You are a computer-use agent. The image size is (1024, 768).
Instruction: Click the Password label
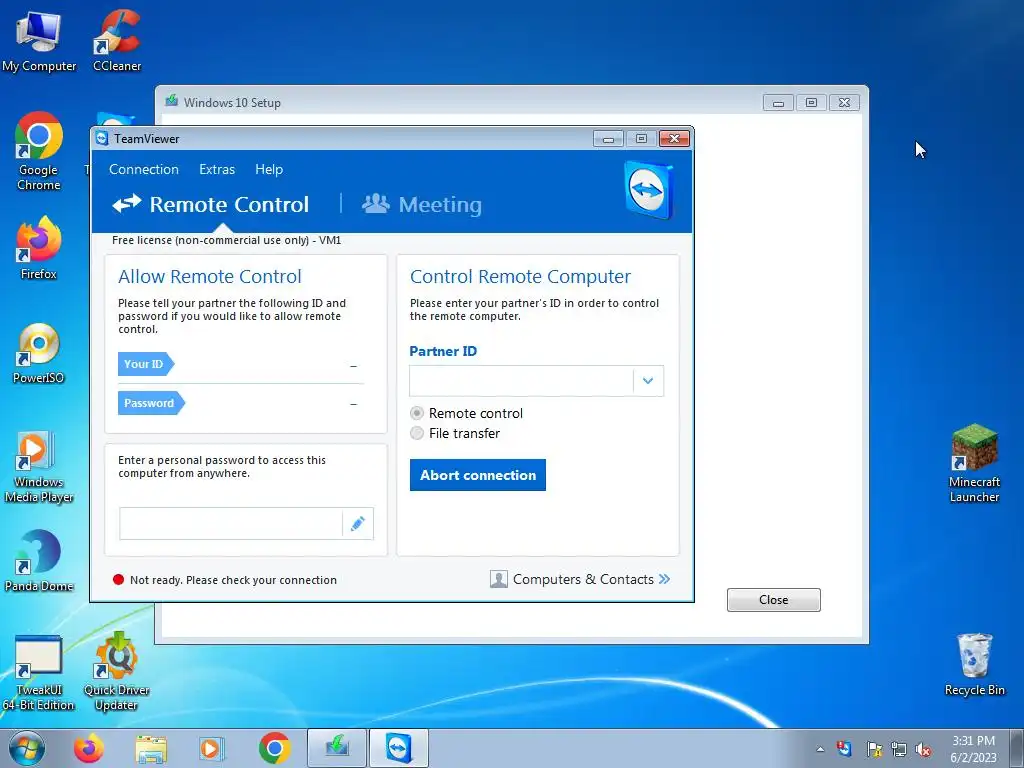pyautogui.click(x=151, y=403)
